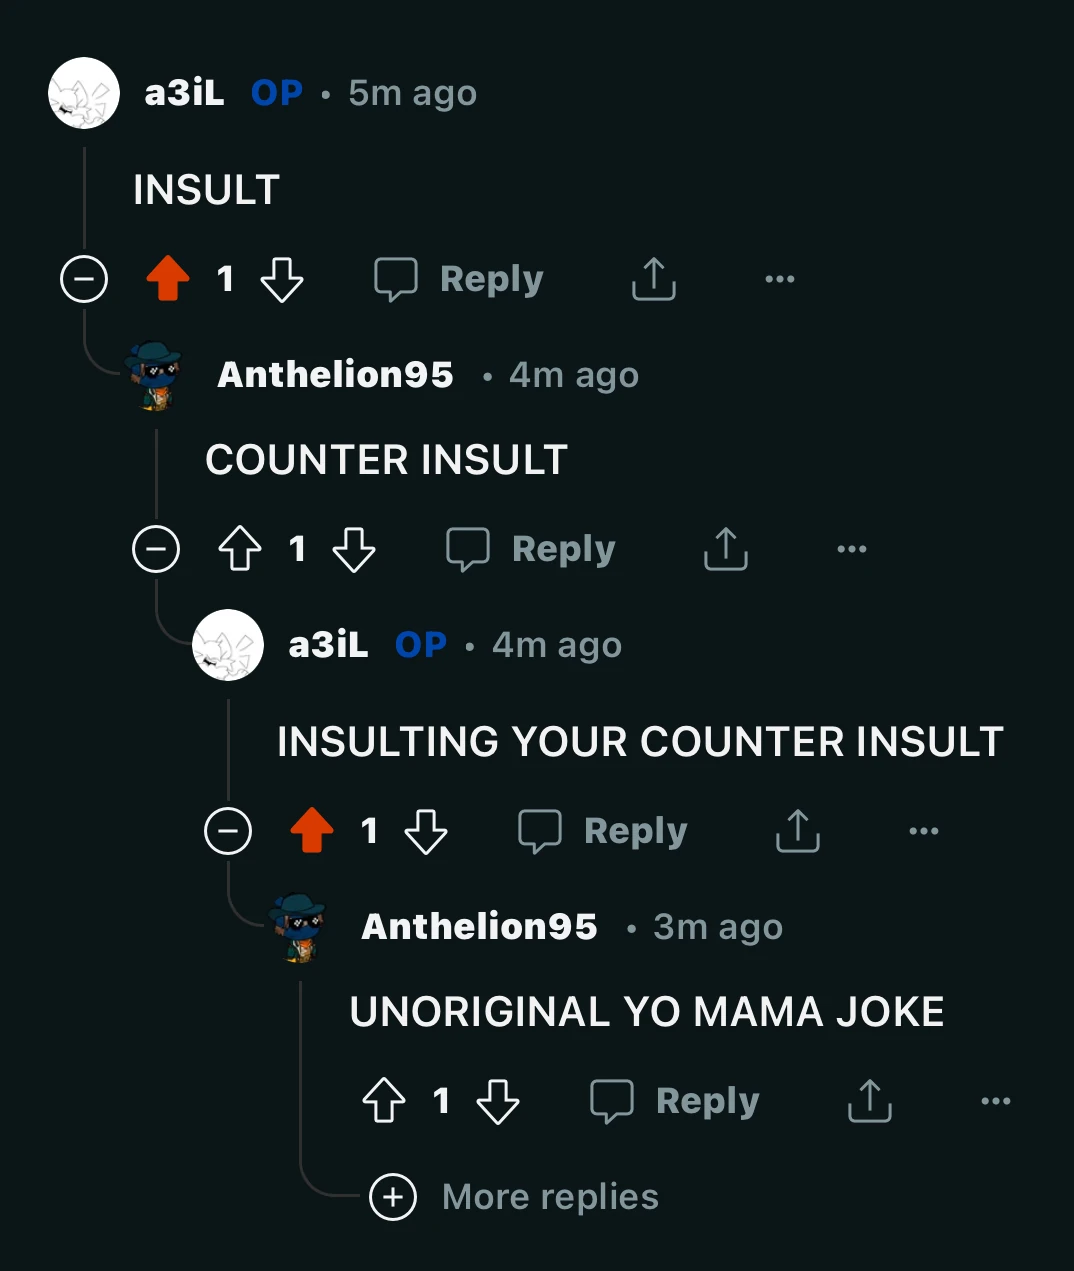
Task: Open a3iL's profile via their username
Action: pos(185,92)
